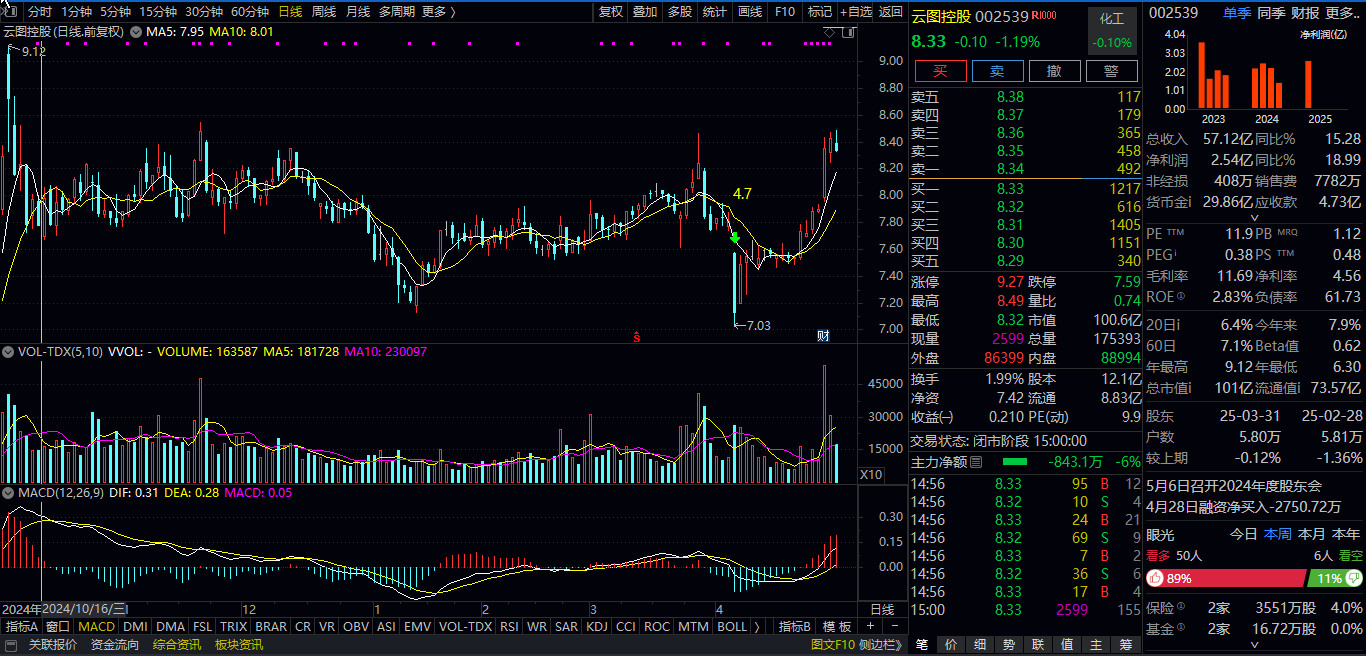Open the 板块资讯 tab
Image resolution: width=1366 pixels, height=656 pixels.
[239, 645]
